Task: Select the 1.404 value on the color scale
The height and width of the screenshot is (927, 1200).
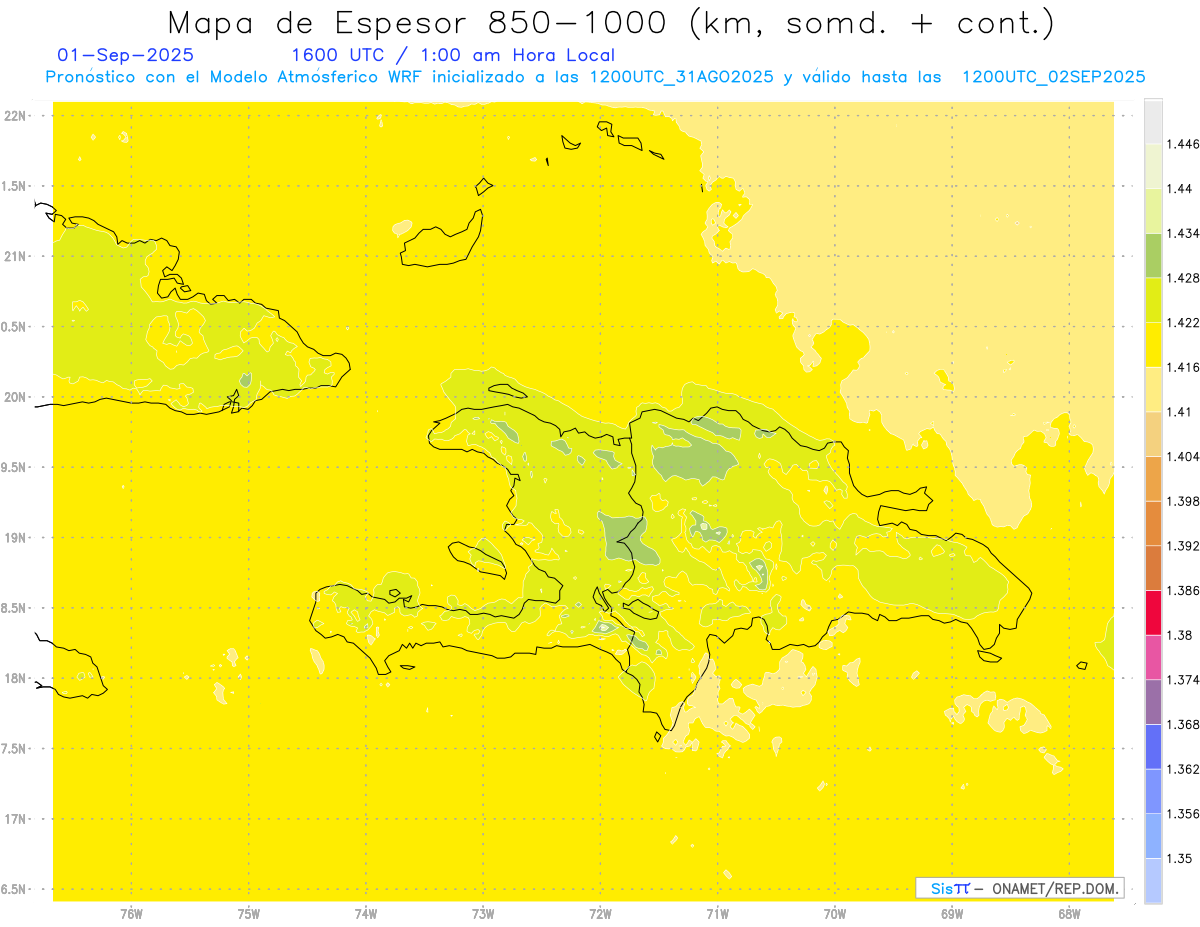Action: pos(1182,456)
